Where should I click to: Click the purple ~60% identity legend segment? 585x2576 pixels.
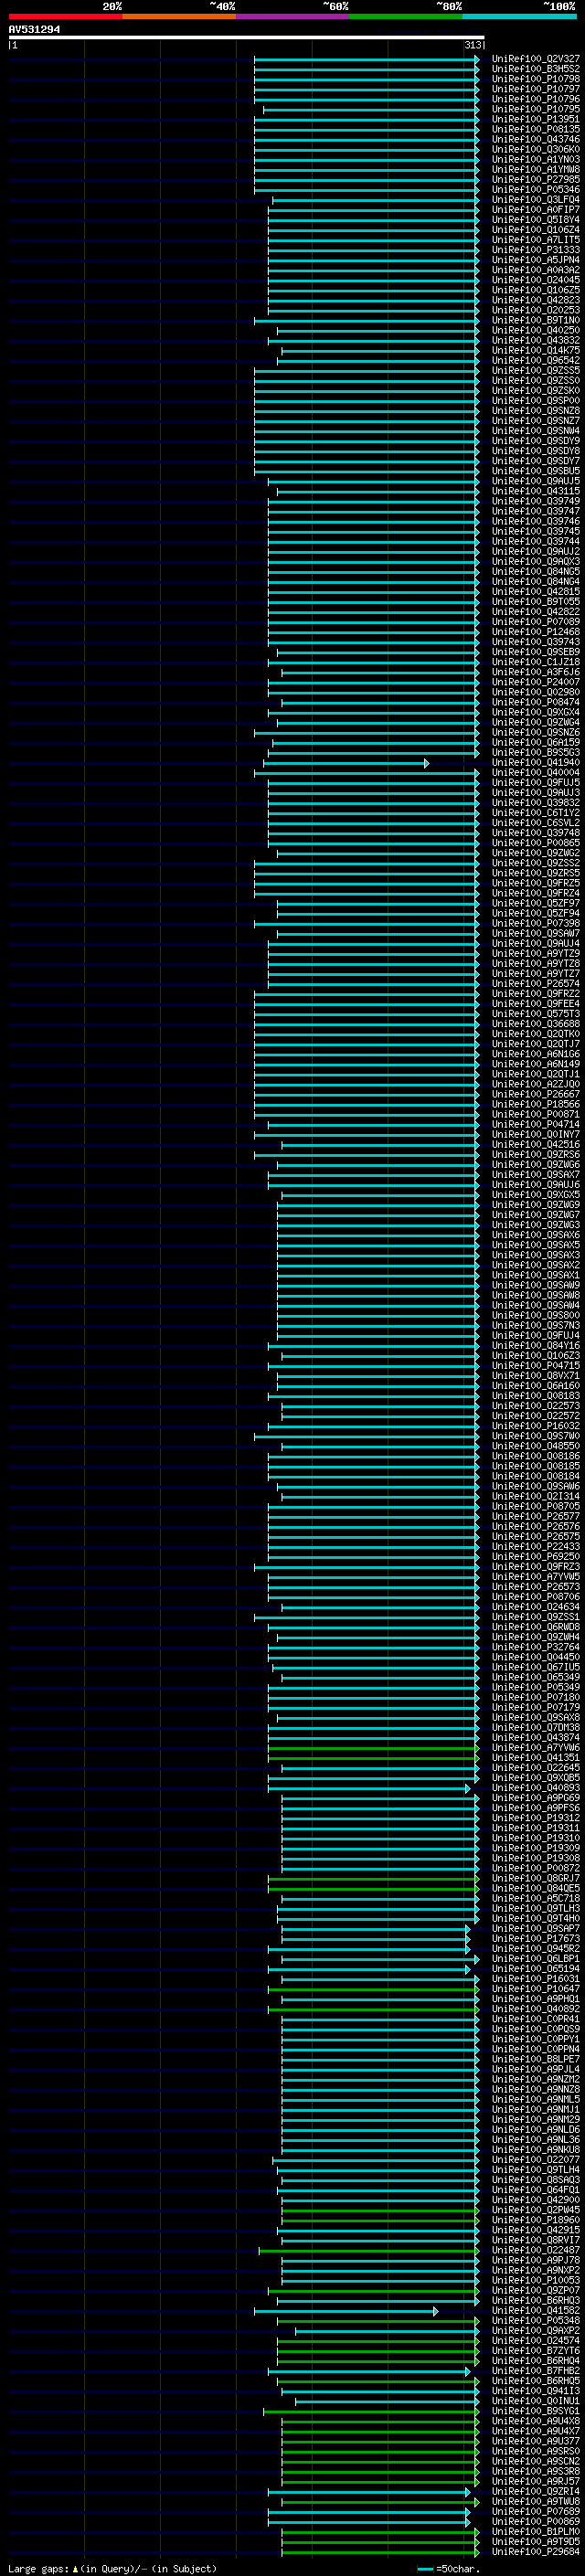pyautogui.click(x=293, y=17)
